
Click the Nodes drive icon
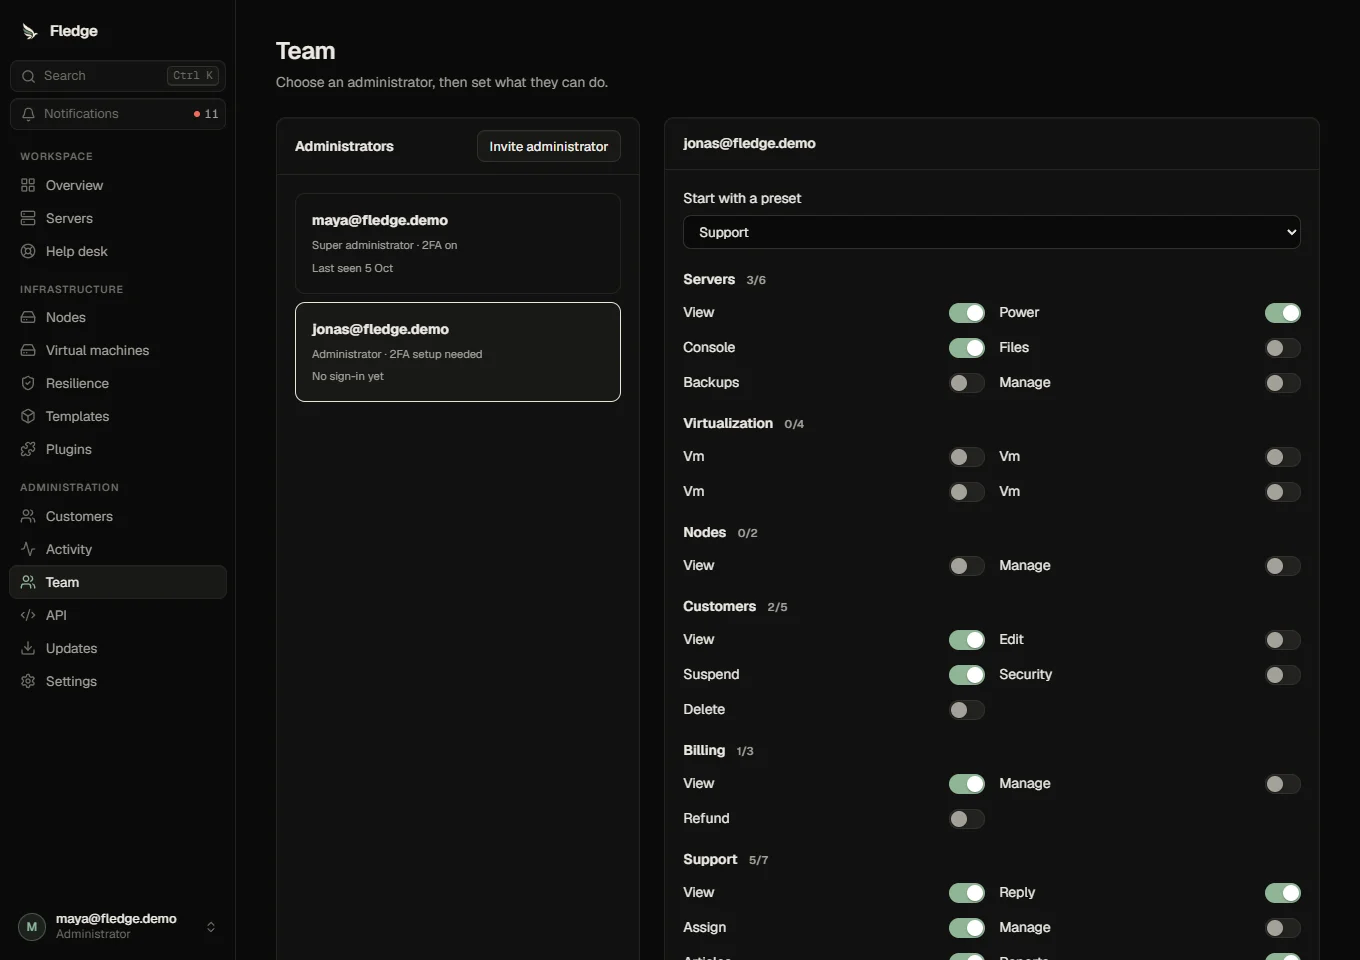28,317
